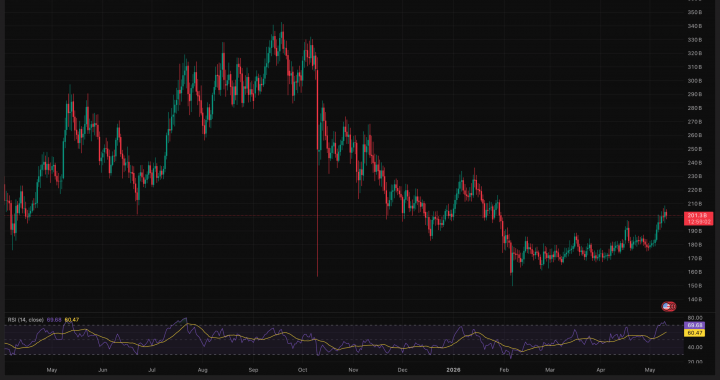Click the yellow 60.47 value in RSI legend

pos(73,319)
